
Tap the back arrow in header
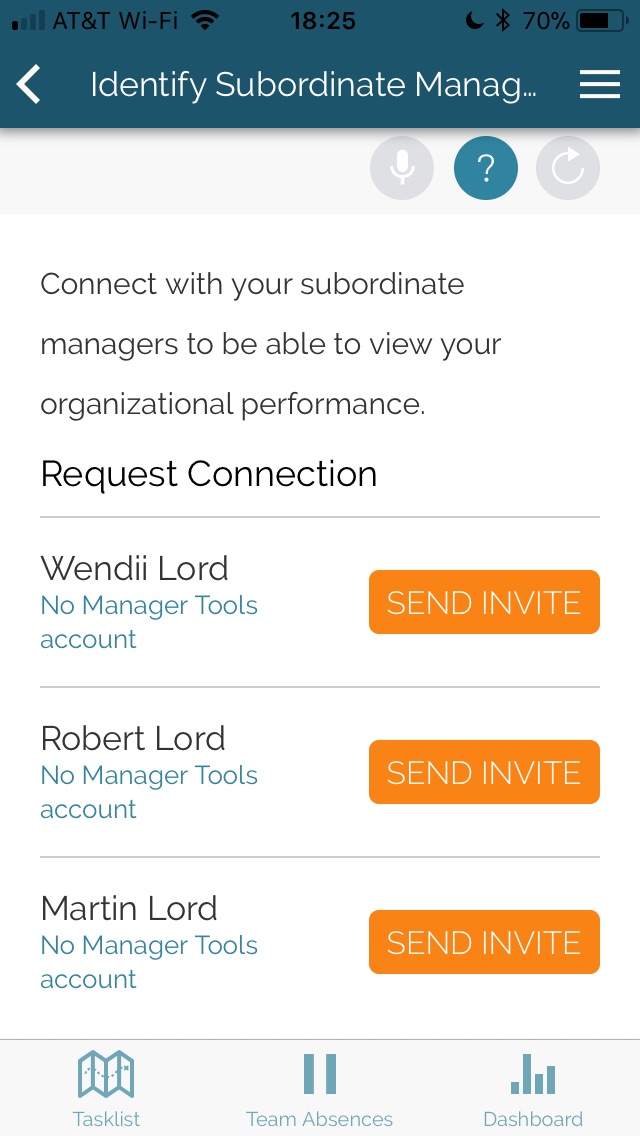pyautogui.click(x=30, y=85)
